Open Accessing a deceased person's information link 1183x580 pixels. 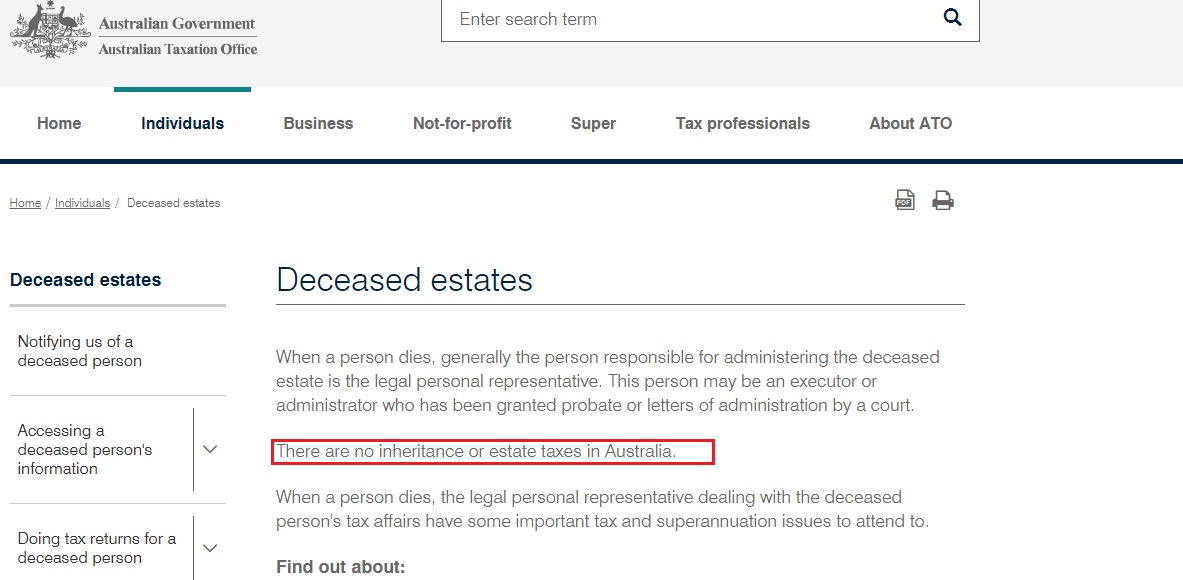coord(84,450)
